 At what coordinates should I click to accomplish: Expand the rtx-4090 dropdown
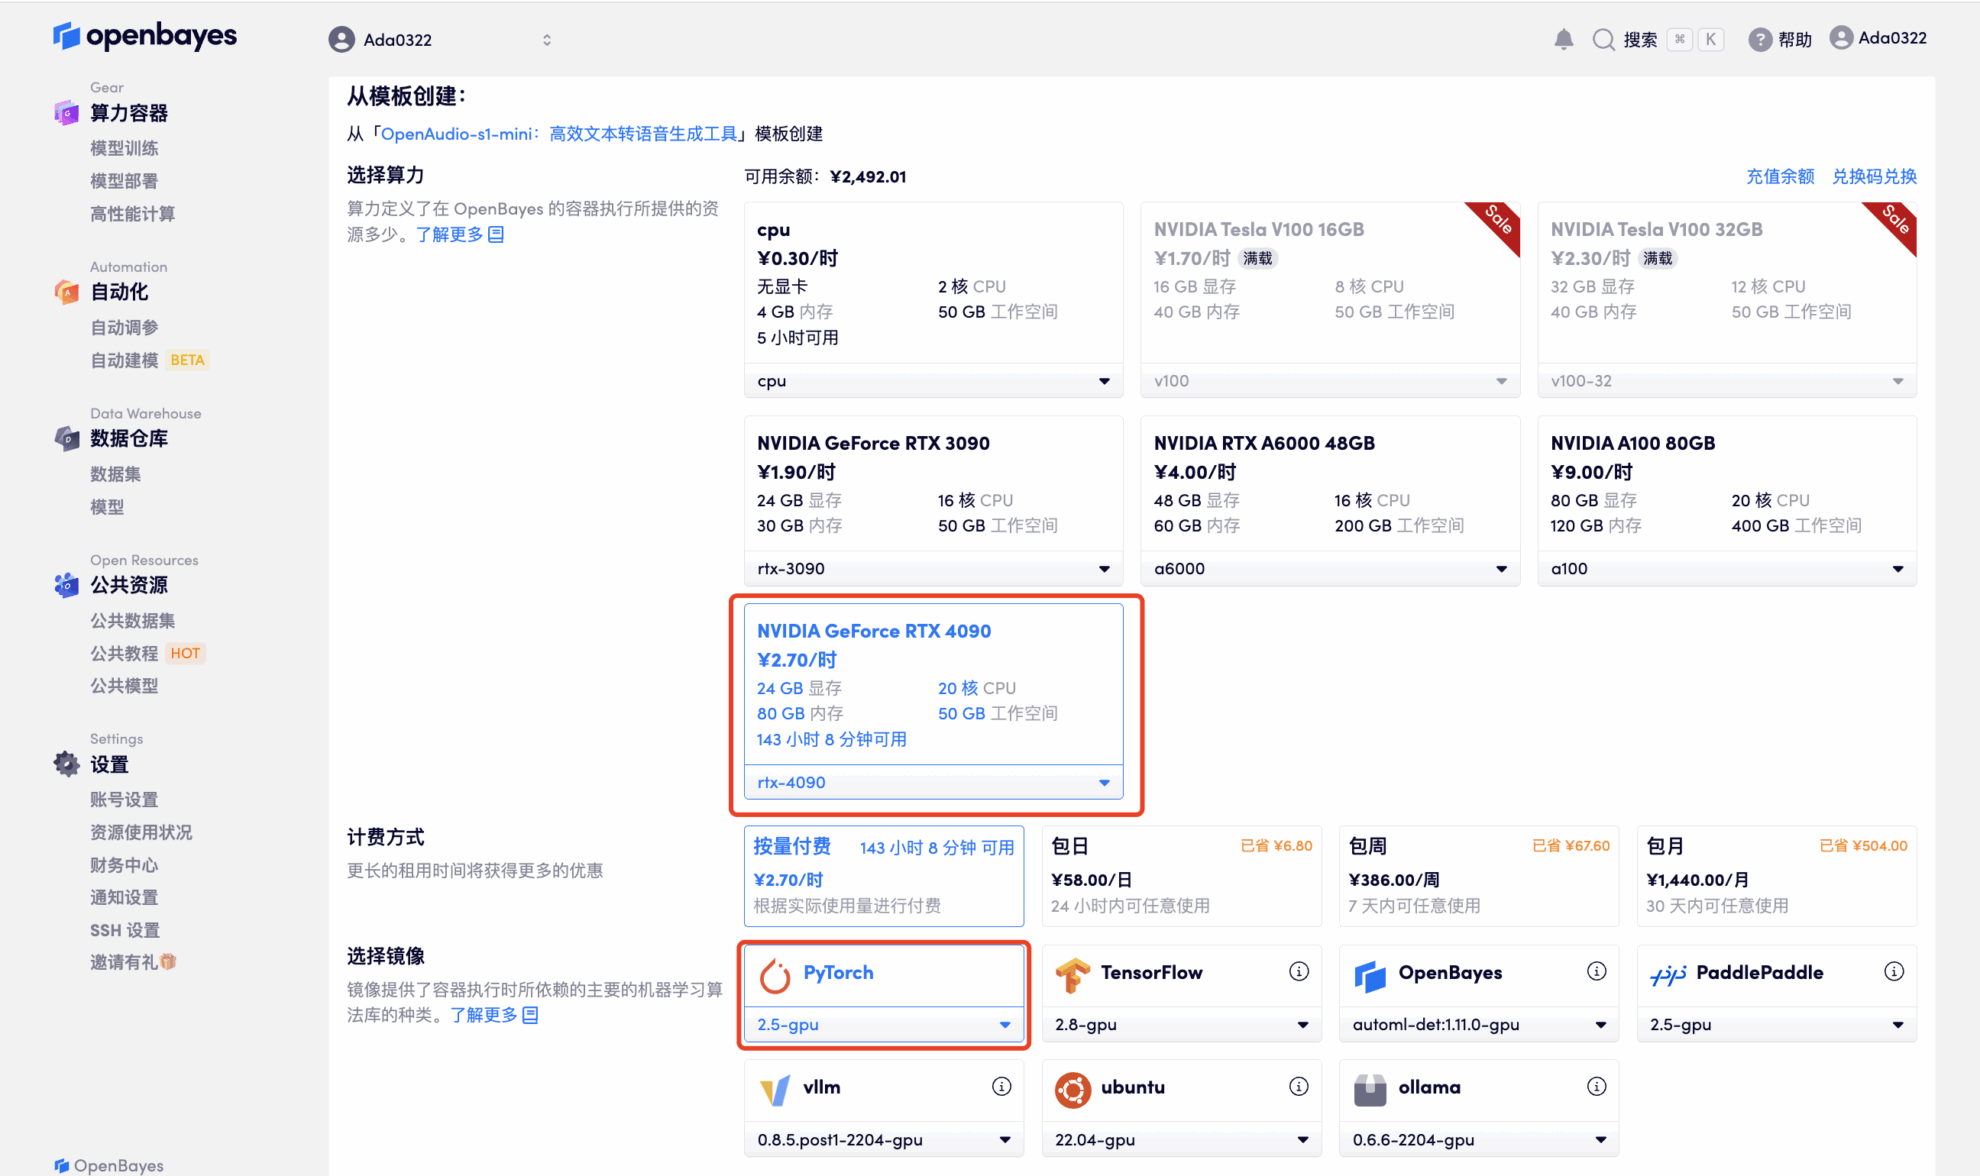(932, 782)
